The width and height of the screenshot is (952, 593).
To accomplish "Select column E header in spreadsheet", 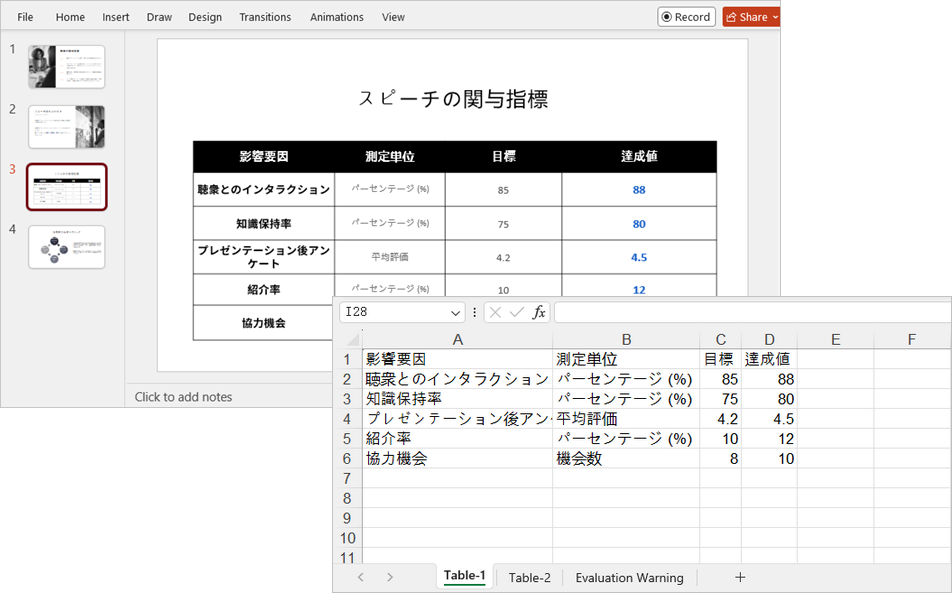I will (x=835, y=339).
